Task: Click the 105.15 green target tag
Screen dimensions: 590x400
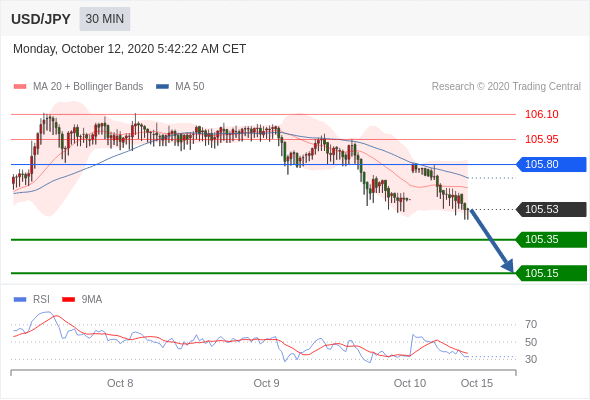Action: click(x=551, y=273)
